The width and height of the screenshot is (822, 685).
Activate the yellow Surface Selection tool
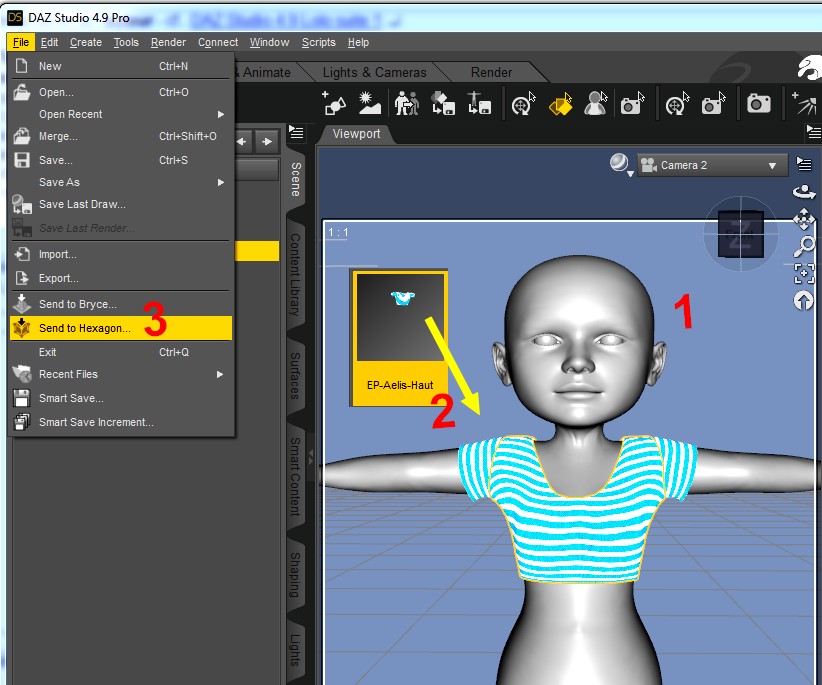click(x=560, y=104)
